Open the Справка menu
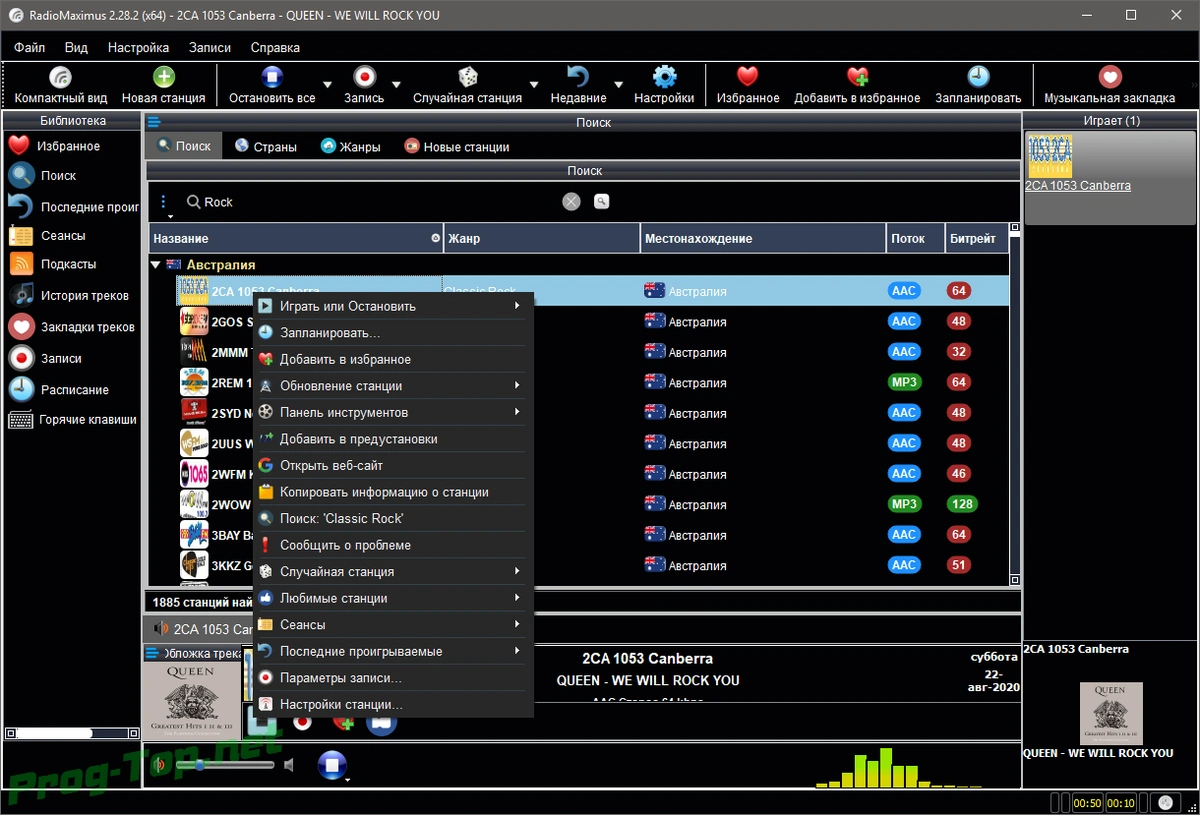 (275, 47)
